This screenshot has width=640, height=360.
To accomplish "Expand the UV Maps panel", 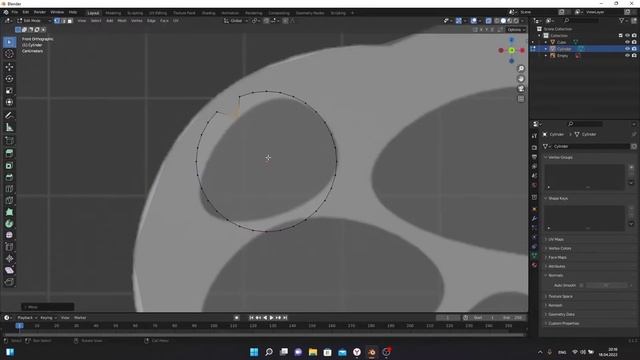I will [556, 240].
